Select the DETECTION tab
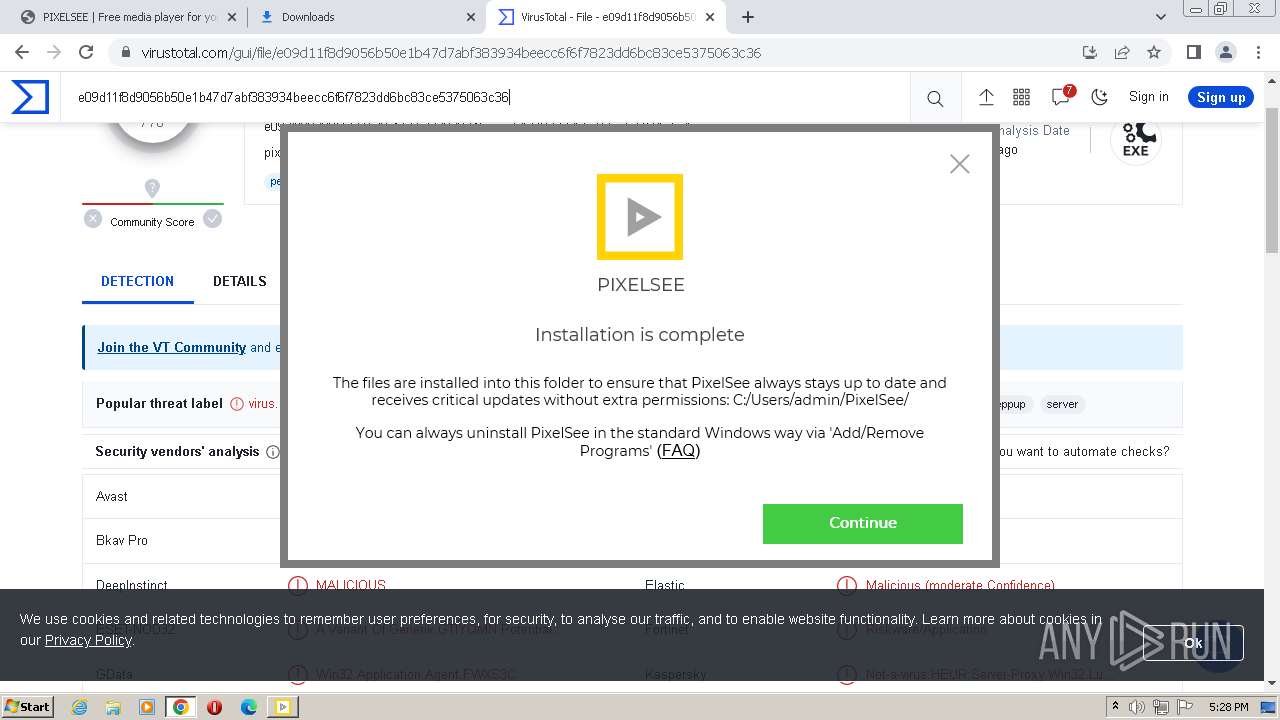The height and width of the screenshot is (720, 1280). (x=137, y=281)
